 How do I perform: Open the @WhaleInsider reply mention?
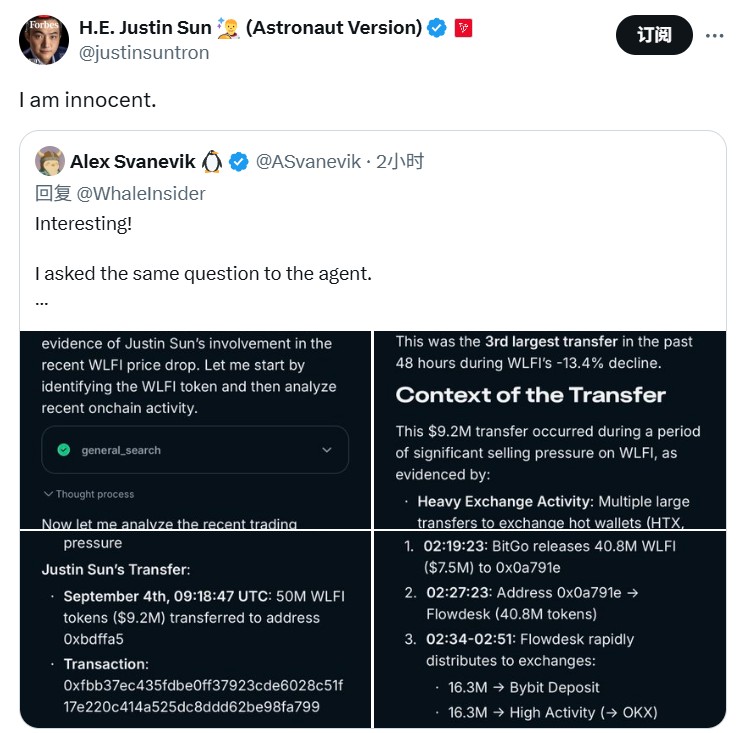coord(141,193)
